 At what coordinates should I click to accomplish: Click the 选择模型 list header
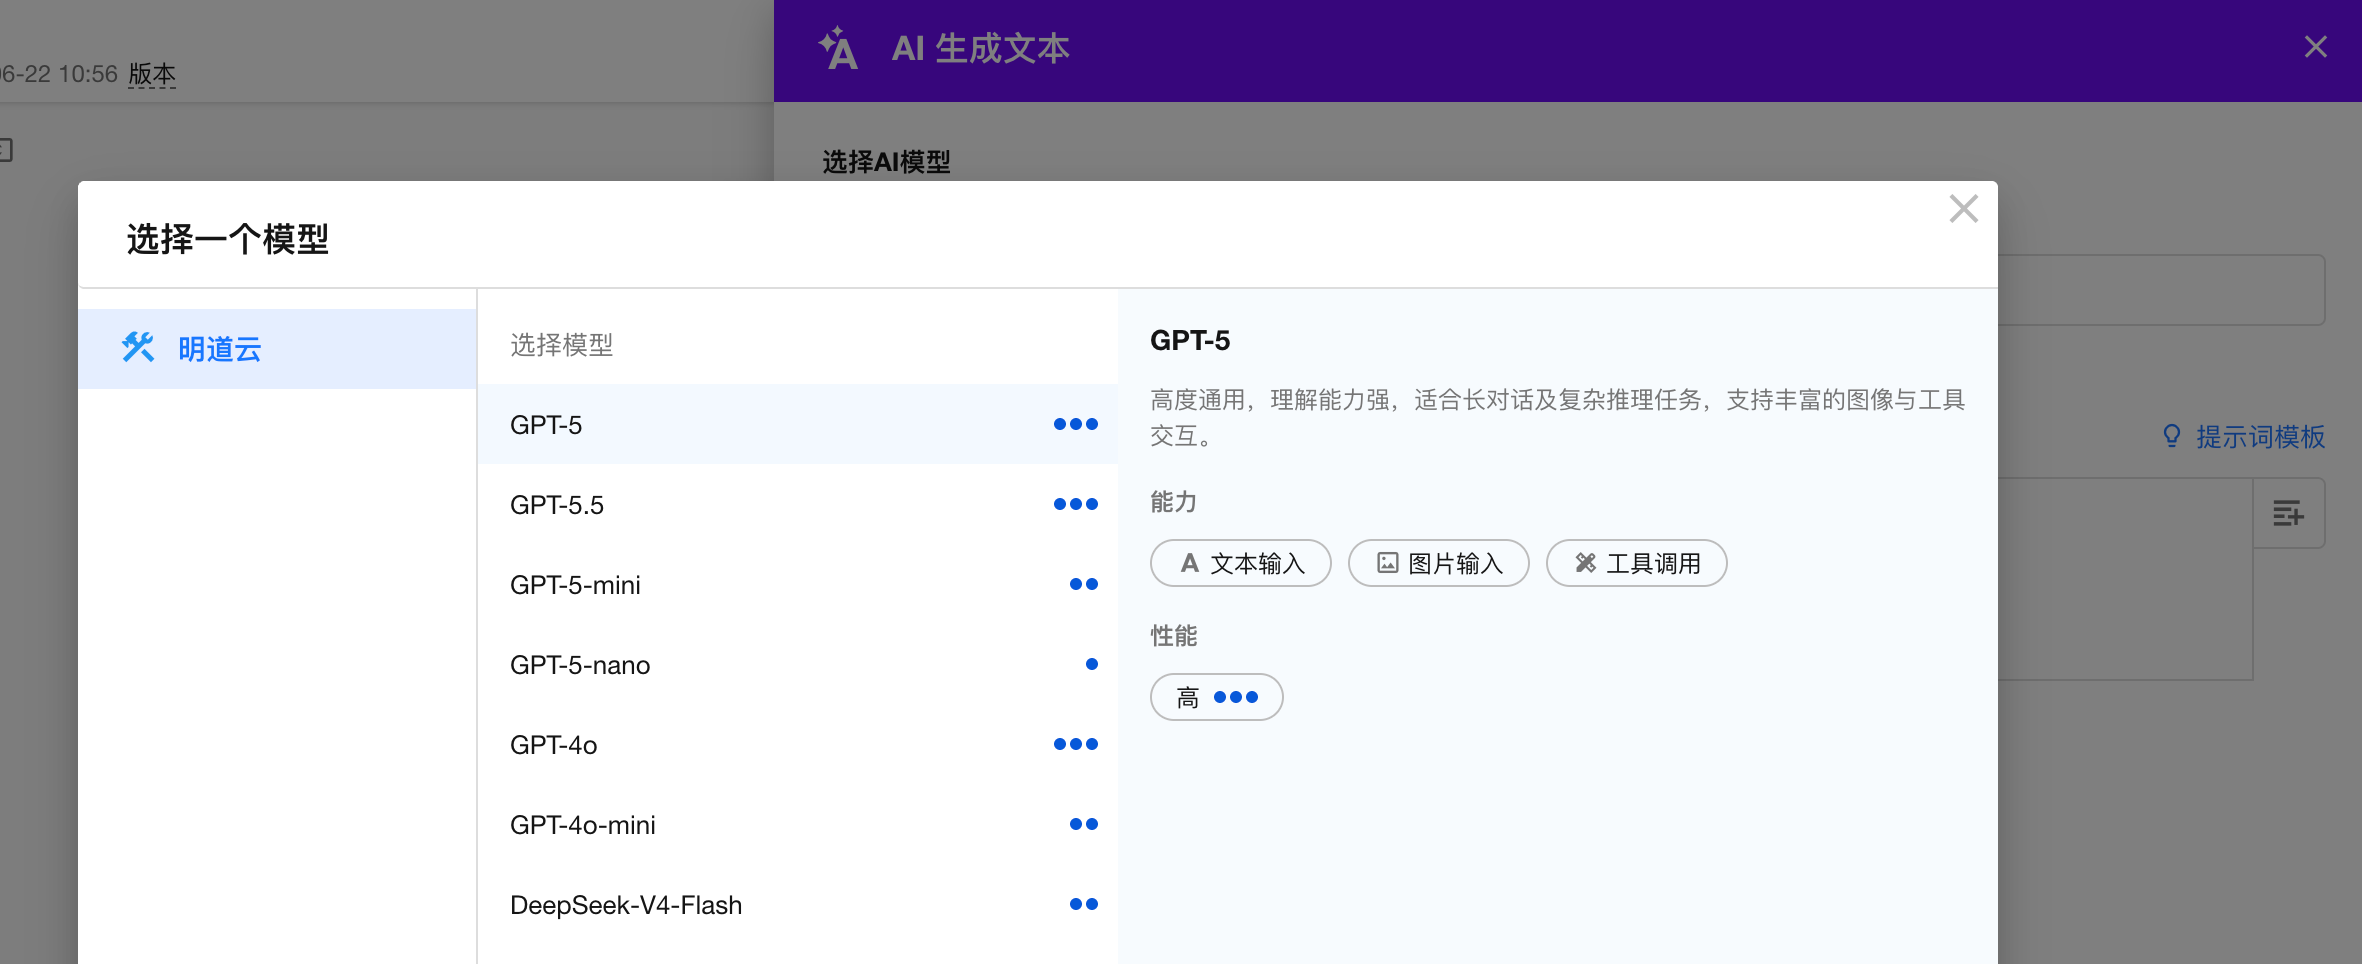[x=561, y=345]
